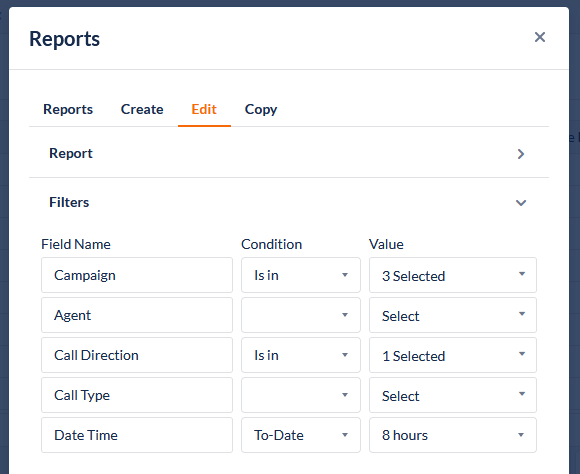Image resolution: width=580 pixels, height=474 pixels.
Task: Open the Date Time 'To-Date' condition dropdown
Action: 301,435
